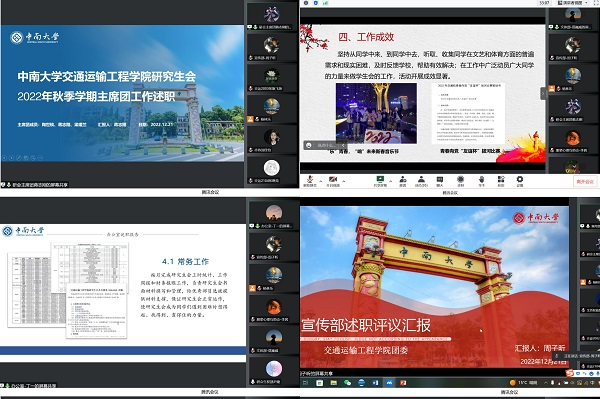Open the Chat panel icon

pyautogui.click(x=440, y=179)
